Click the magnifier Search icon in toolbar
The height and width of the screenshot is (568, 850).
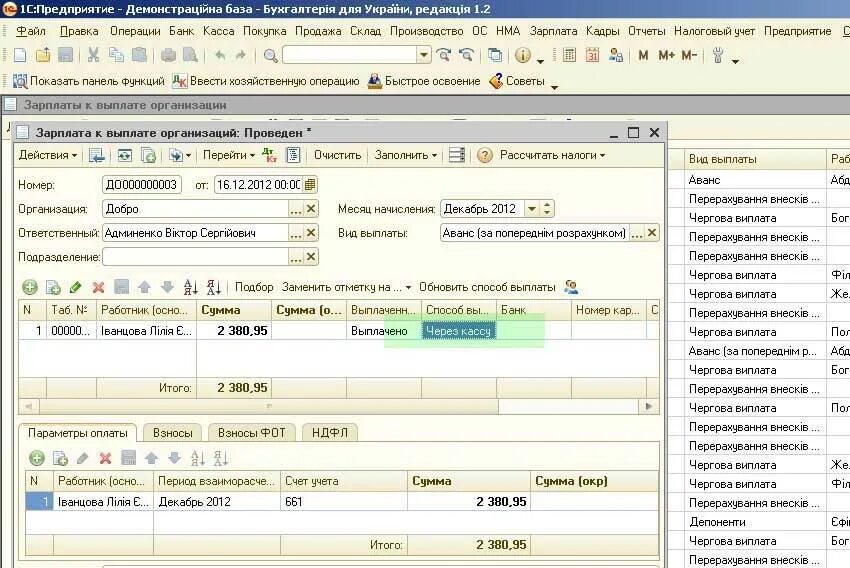click(x=270, y=55)
